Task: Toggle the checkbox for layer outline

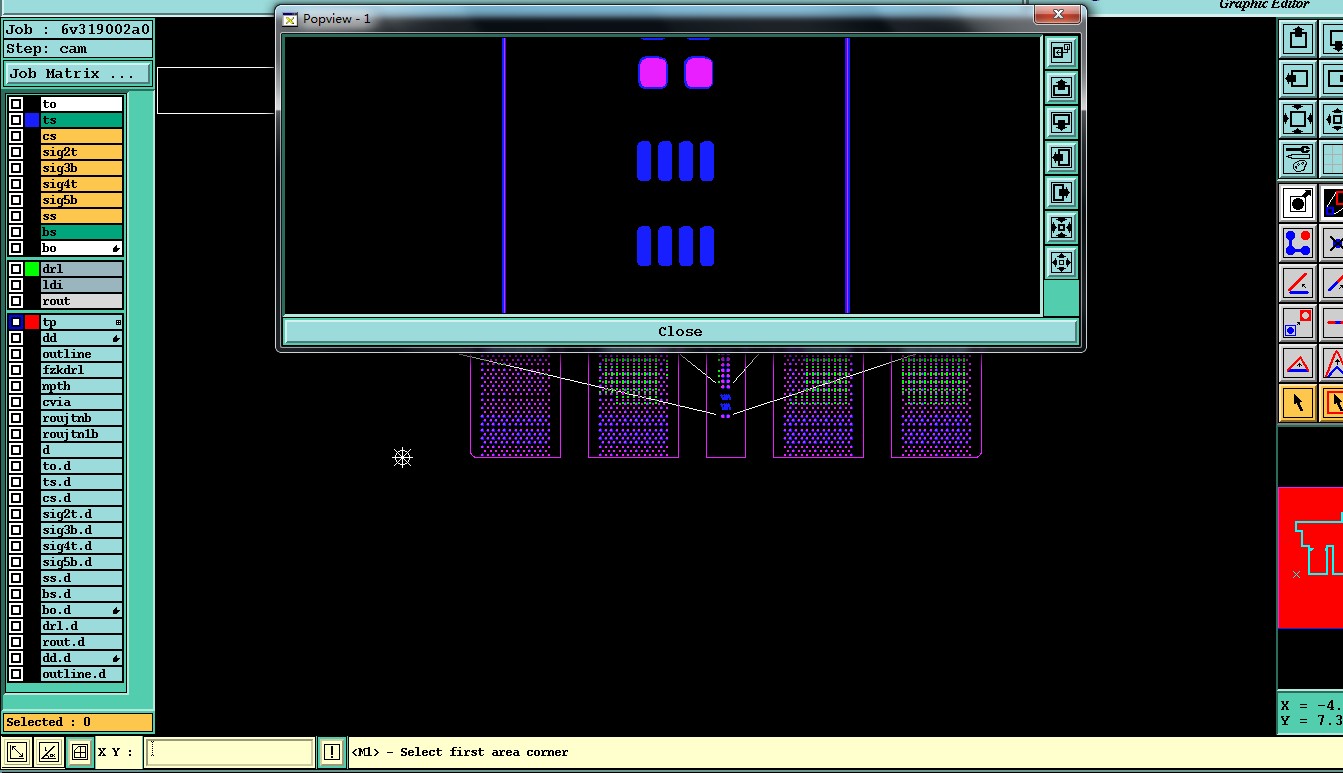Action: pos(16,354)
